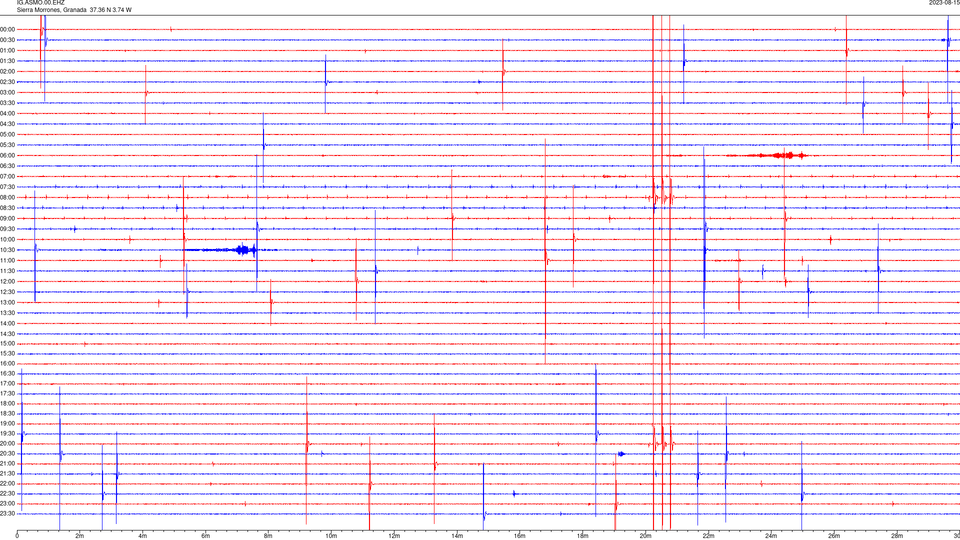
Task: Click the 28m axis tick label
Action: coord(897,536)
